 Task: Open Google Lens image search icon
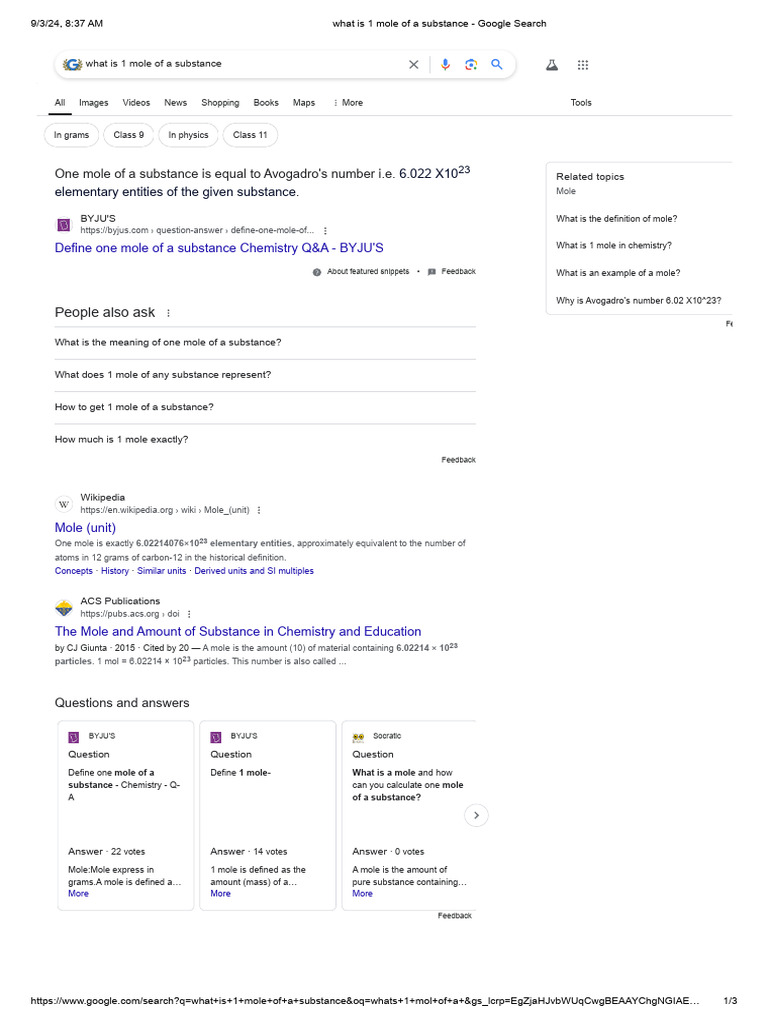471,64
